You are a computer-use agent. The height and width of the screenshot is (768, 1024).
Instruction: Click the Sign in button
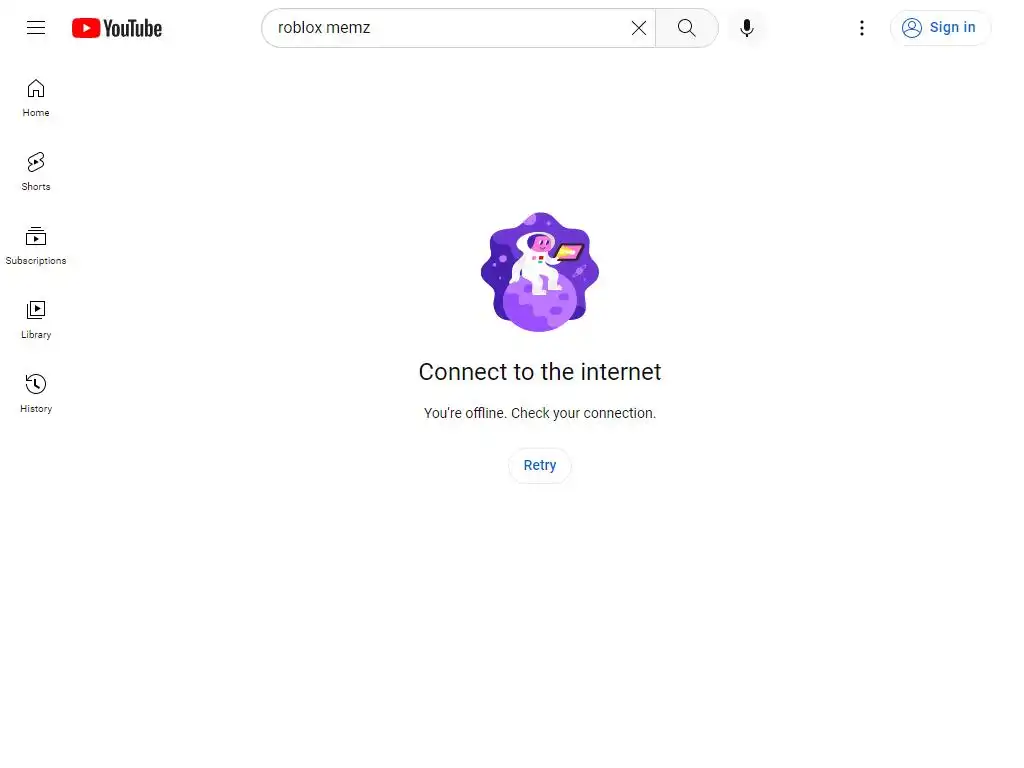click(x=940, y=27)
